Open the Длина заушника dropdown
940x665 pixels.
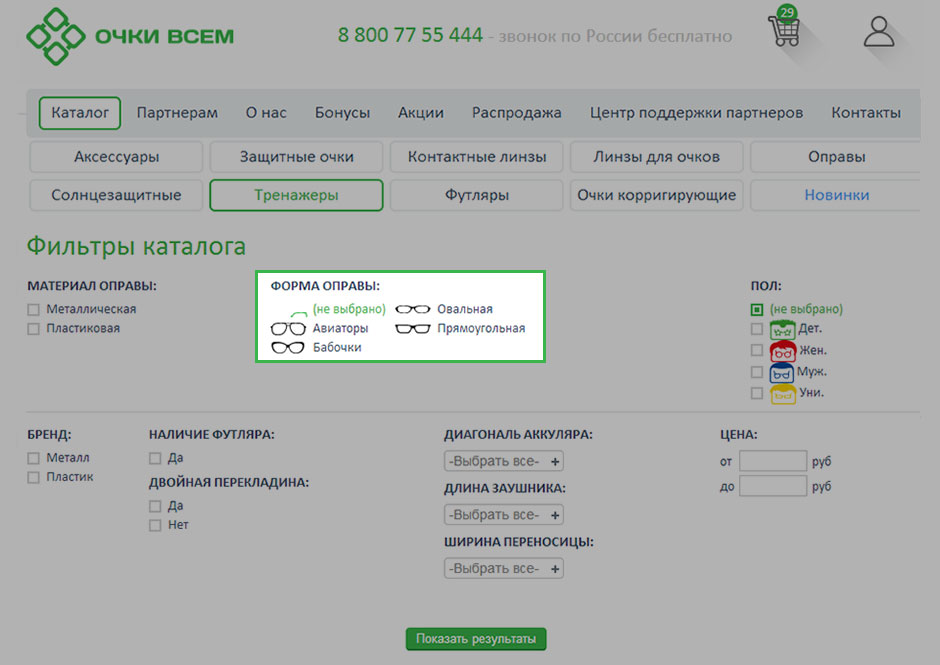pyautogui.click(x=504, y=515)
